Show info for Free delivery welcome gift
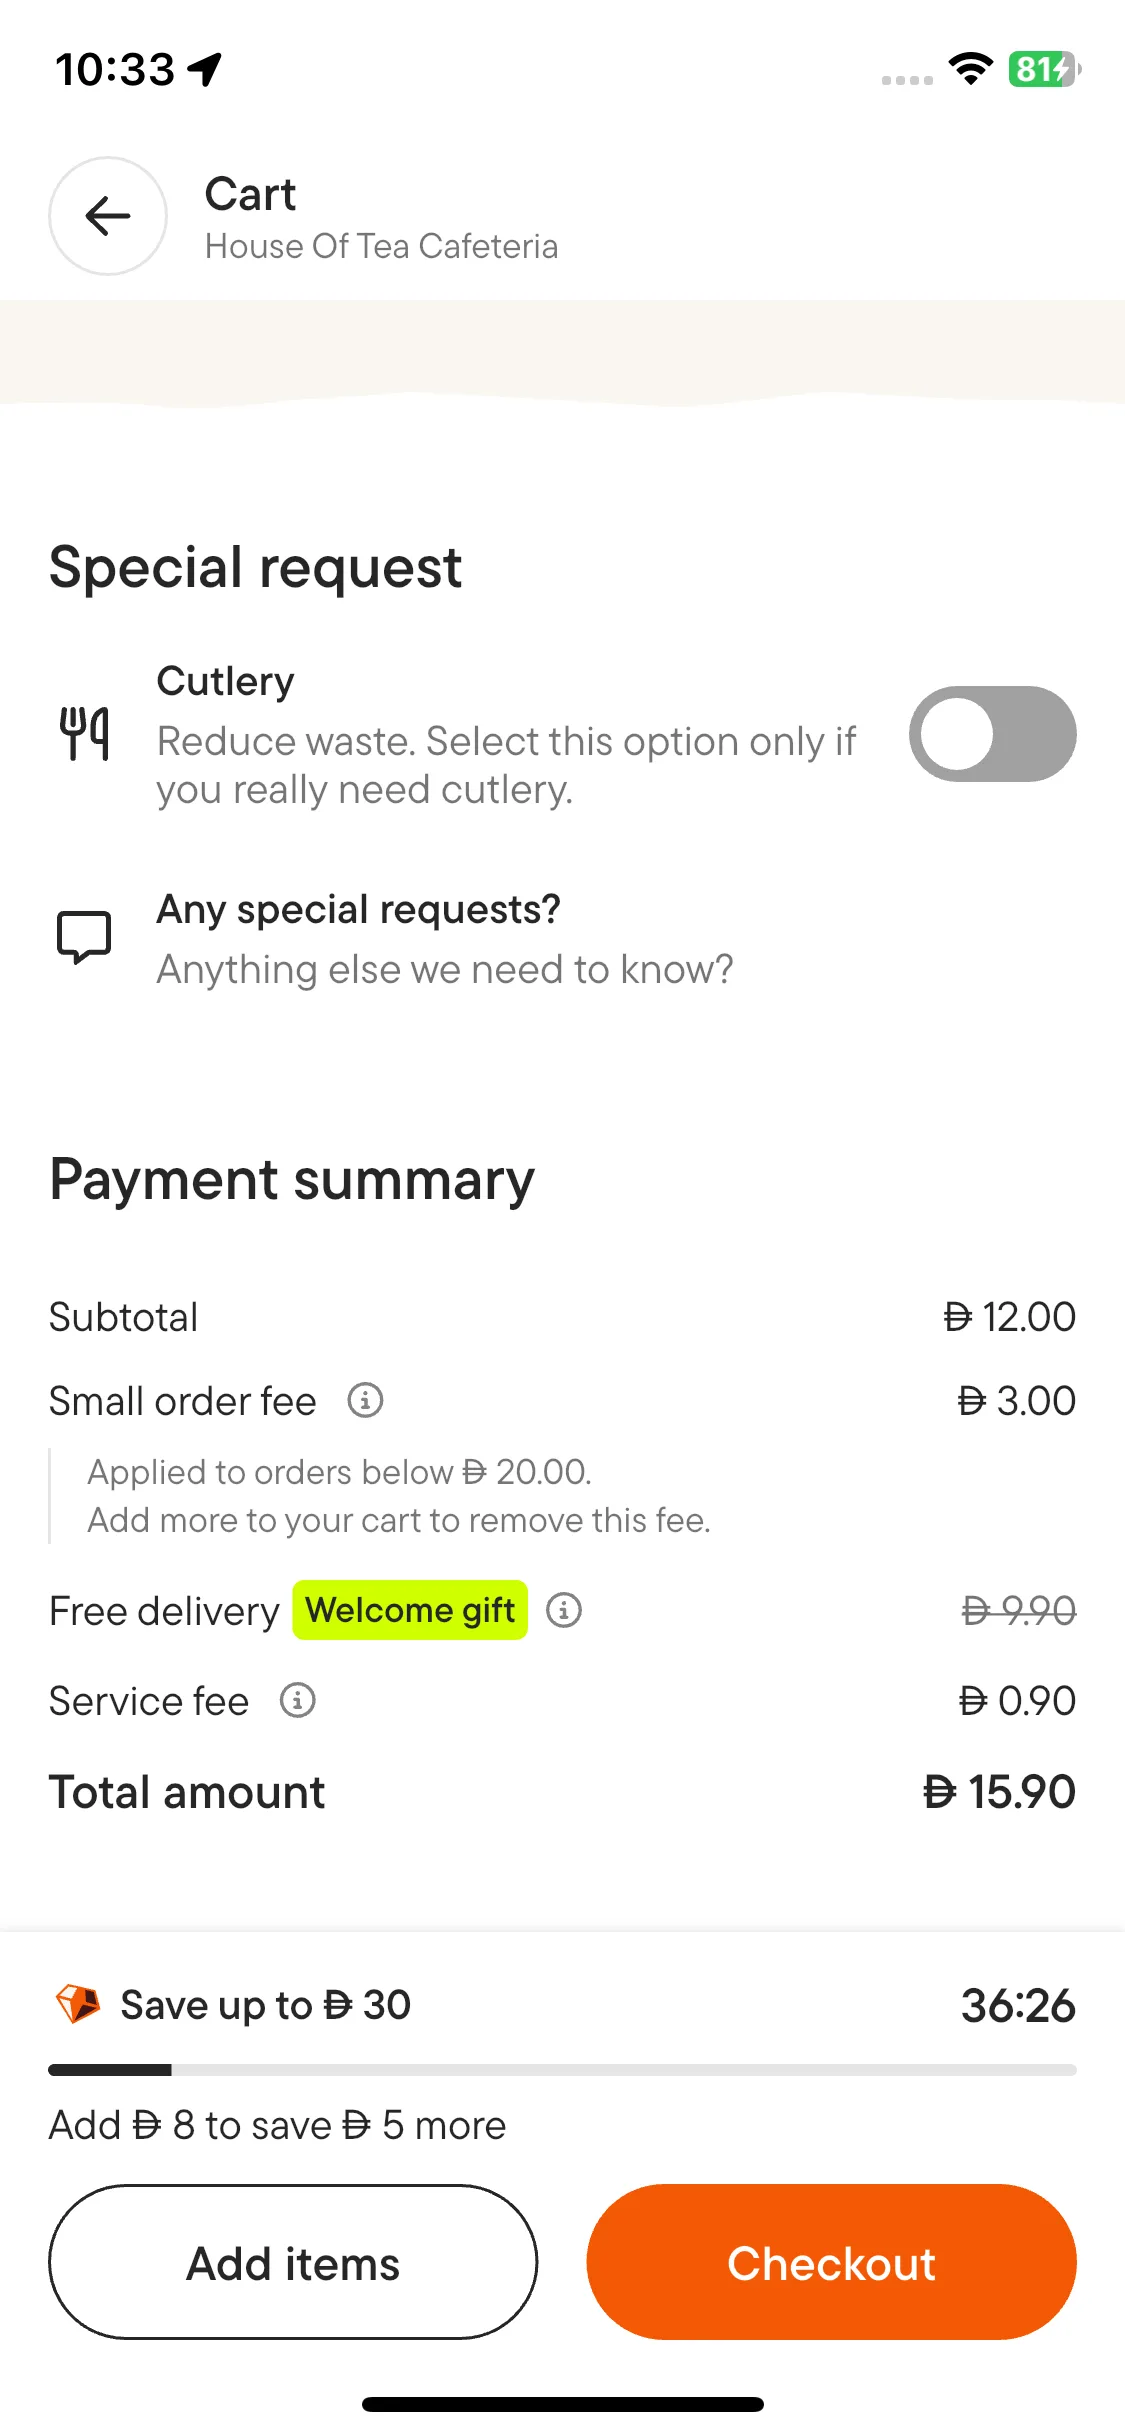1125x2436 pixels. pos(564,1610)
